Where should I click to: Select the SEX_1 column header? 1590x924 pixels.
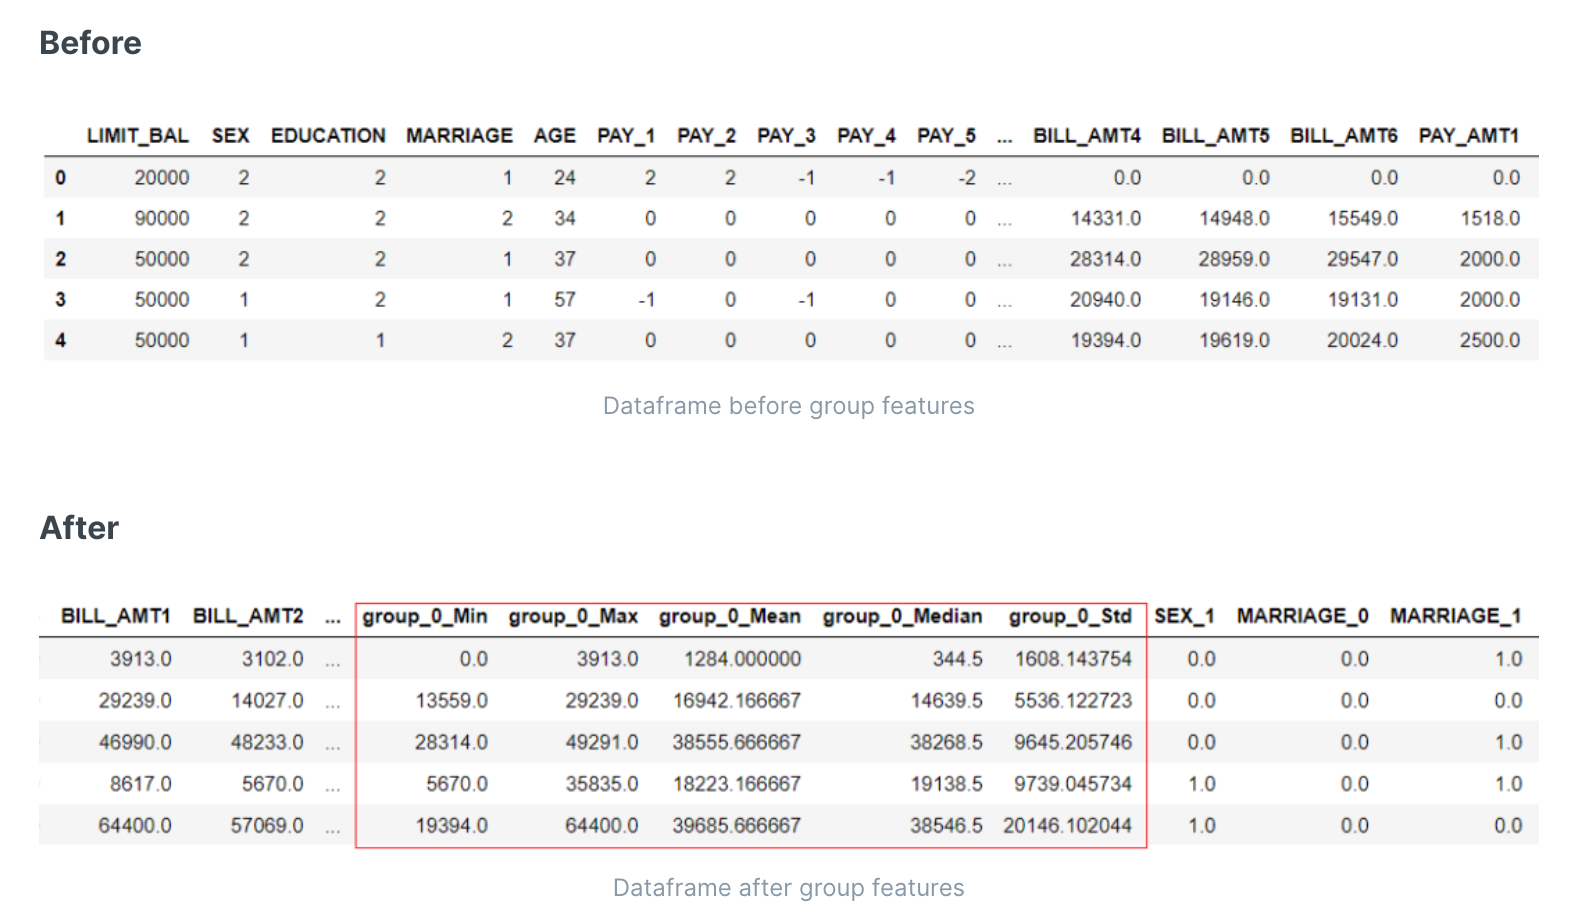[x=1184, y=616]
